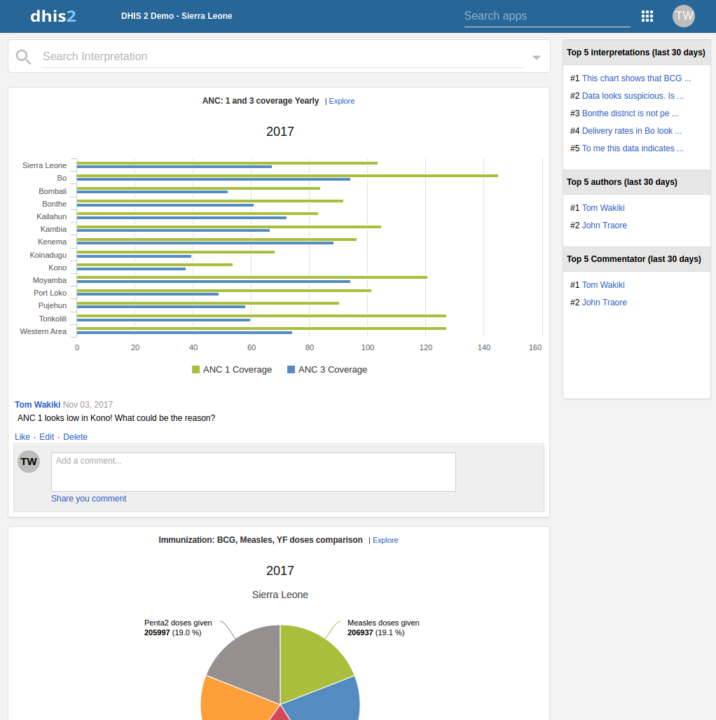Edit the ANC 1 Kono interpretation
Viewport: 716px width, 720px height.
[46, 437]
